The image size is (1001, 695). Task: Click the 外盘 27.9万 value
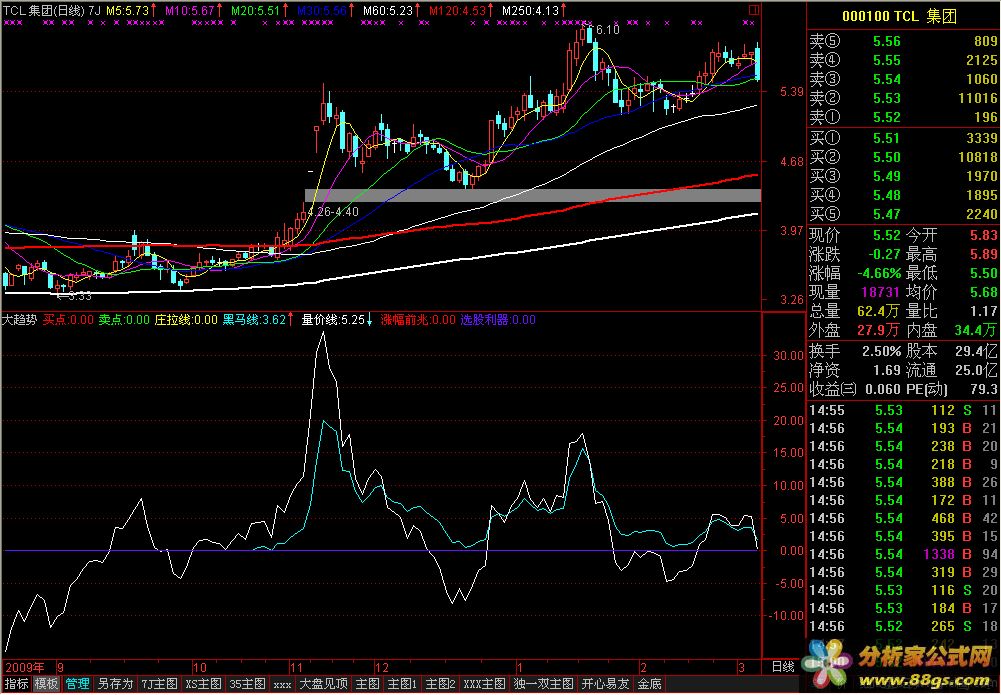879,330
